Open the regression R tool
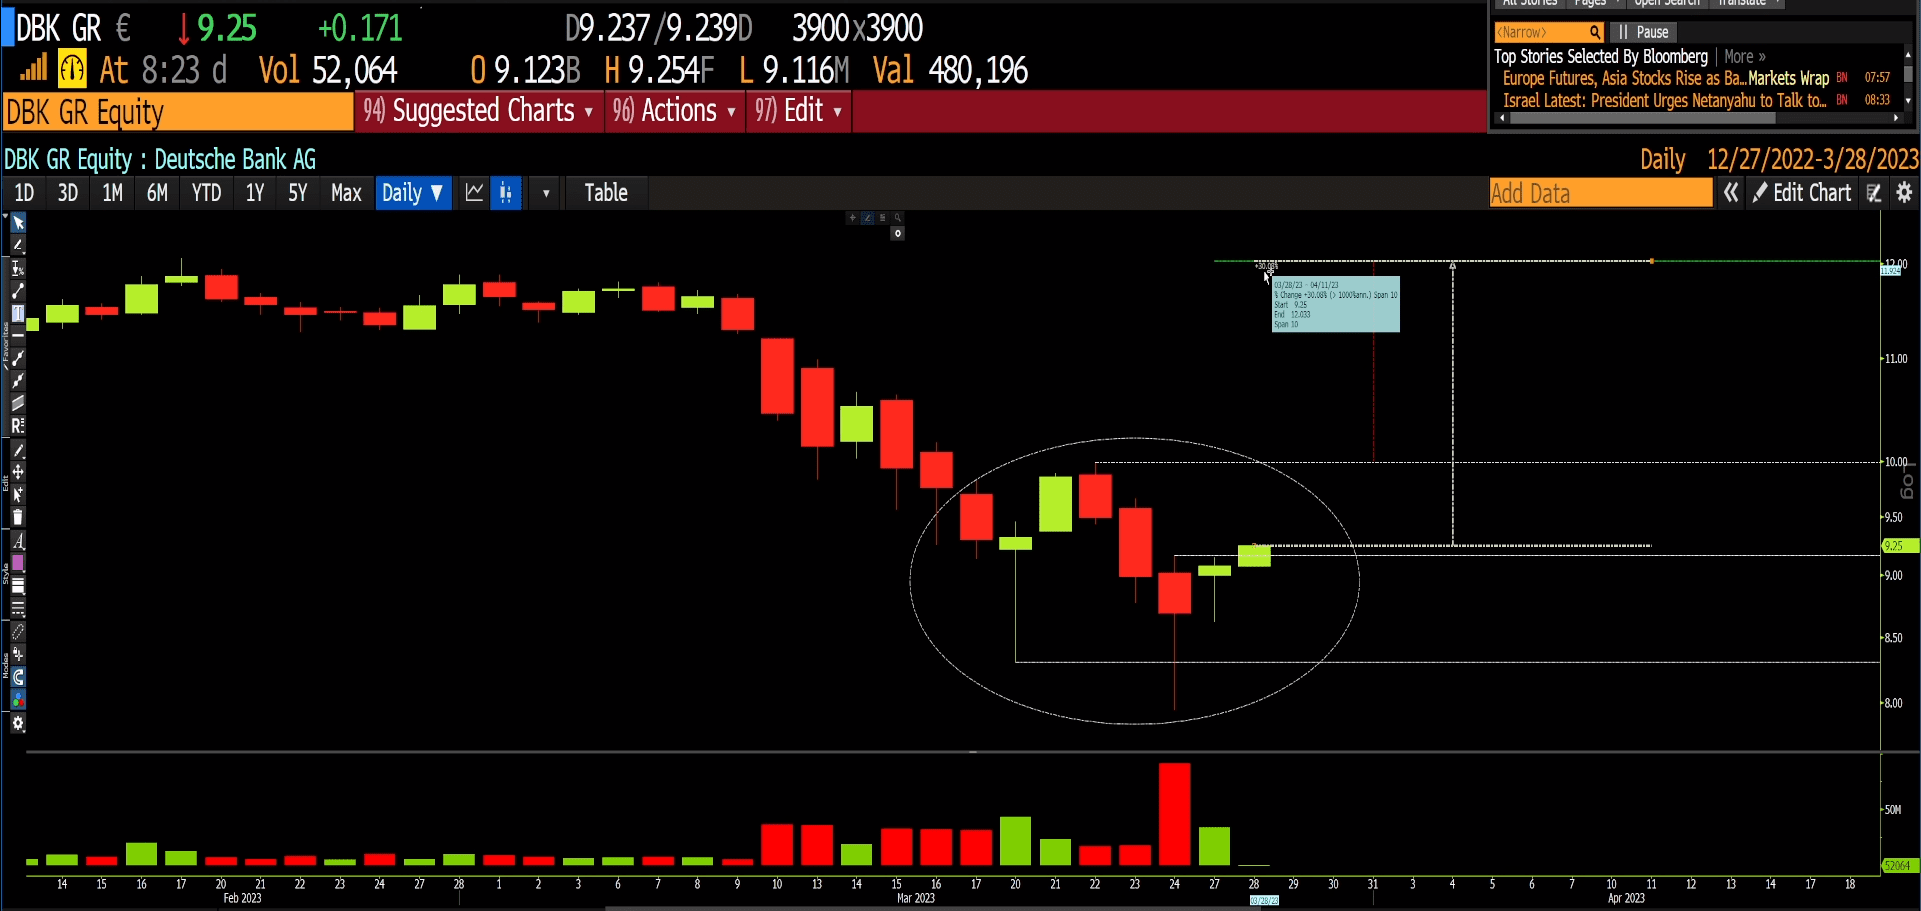Viewport: 1921px width, 911px height. 18,426
